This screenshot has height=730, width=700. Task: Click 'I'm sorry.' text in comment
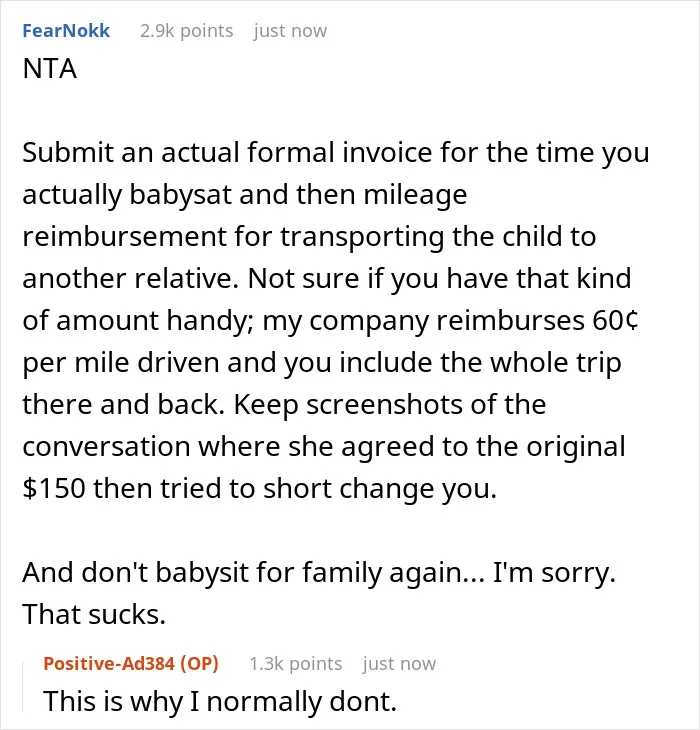tap(554, 572)
